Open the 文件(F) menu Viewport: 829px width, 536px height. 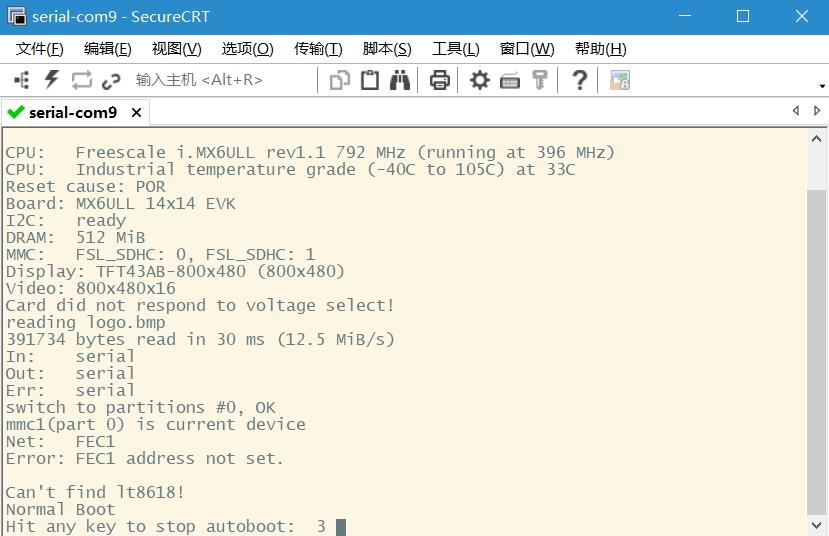40,49
